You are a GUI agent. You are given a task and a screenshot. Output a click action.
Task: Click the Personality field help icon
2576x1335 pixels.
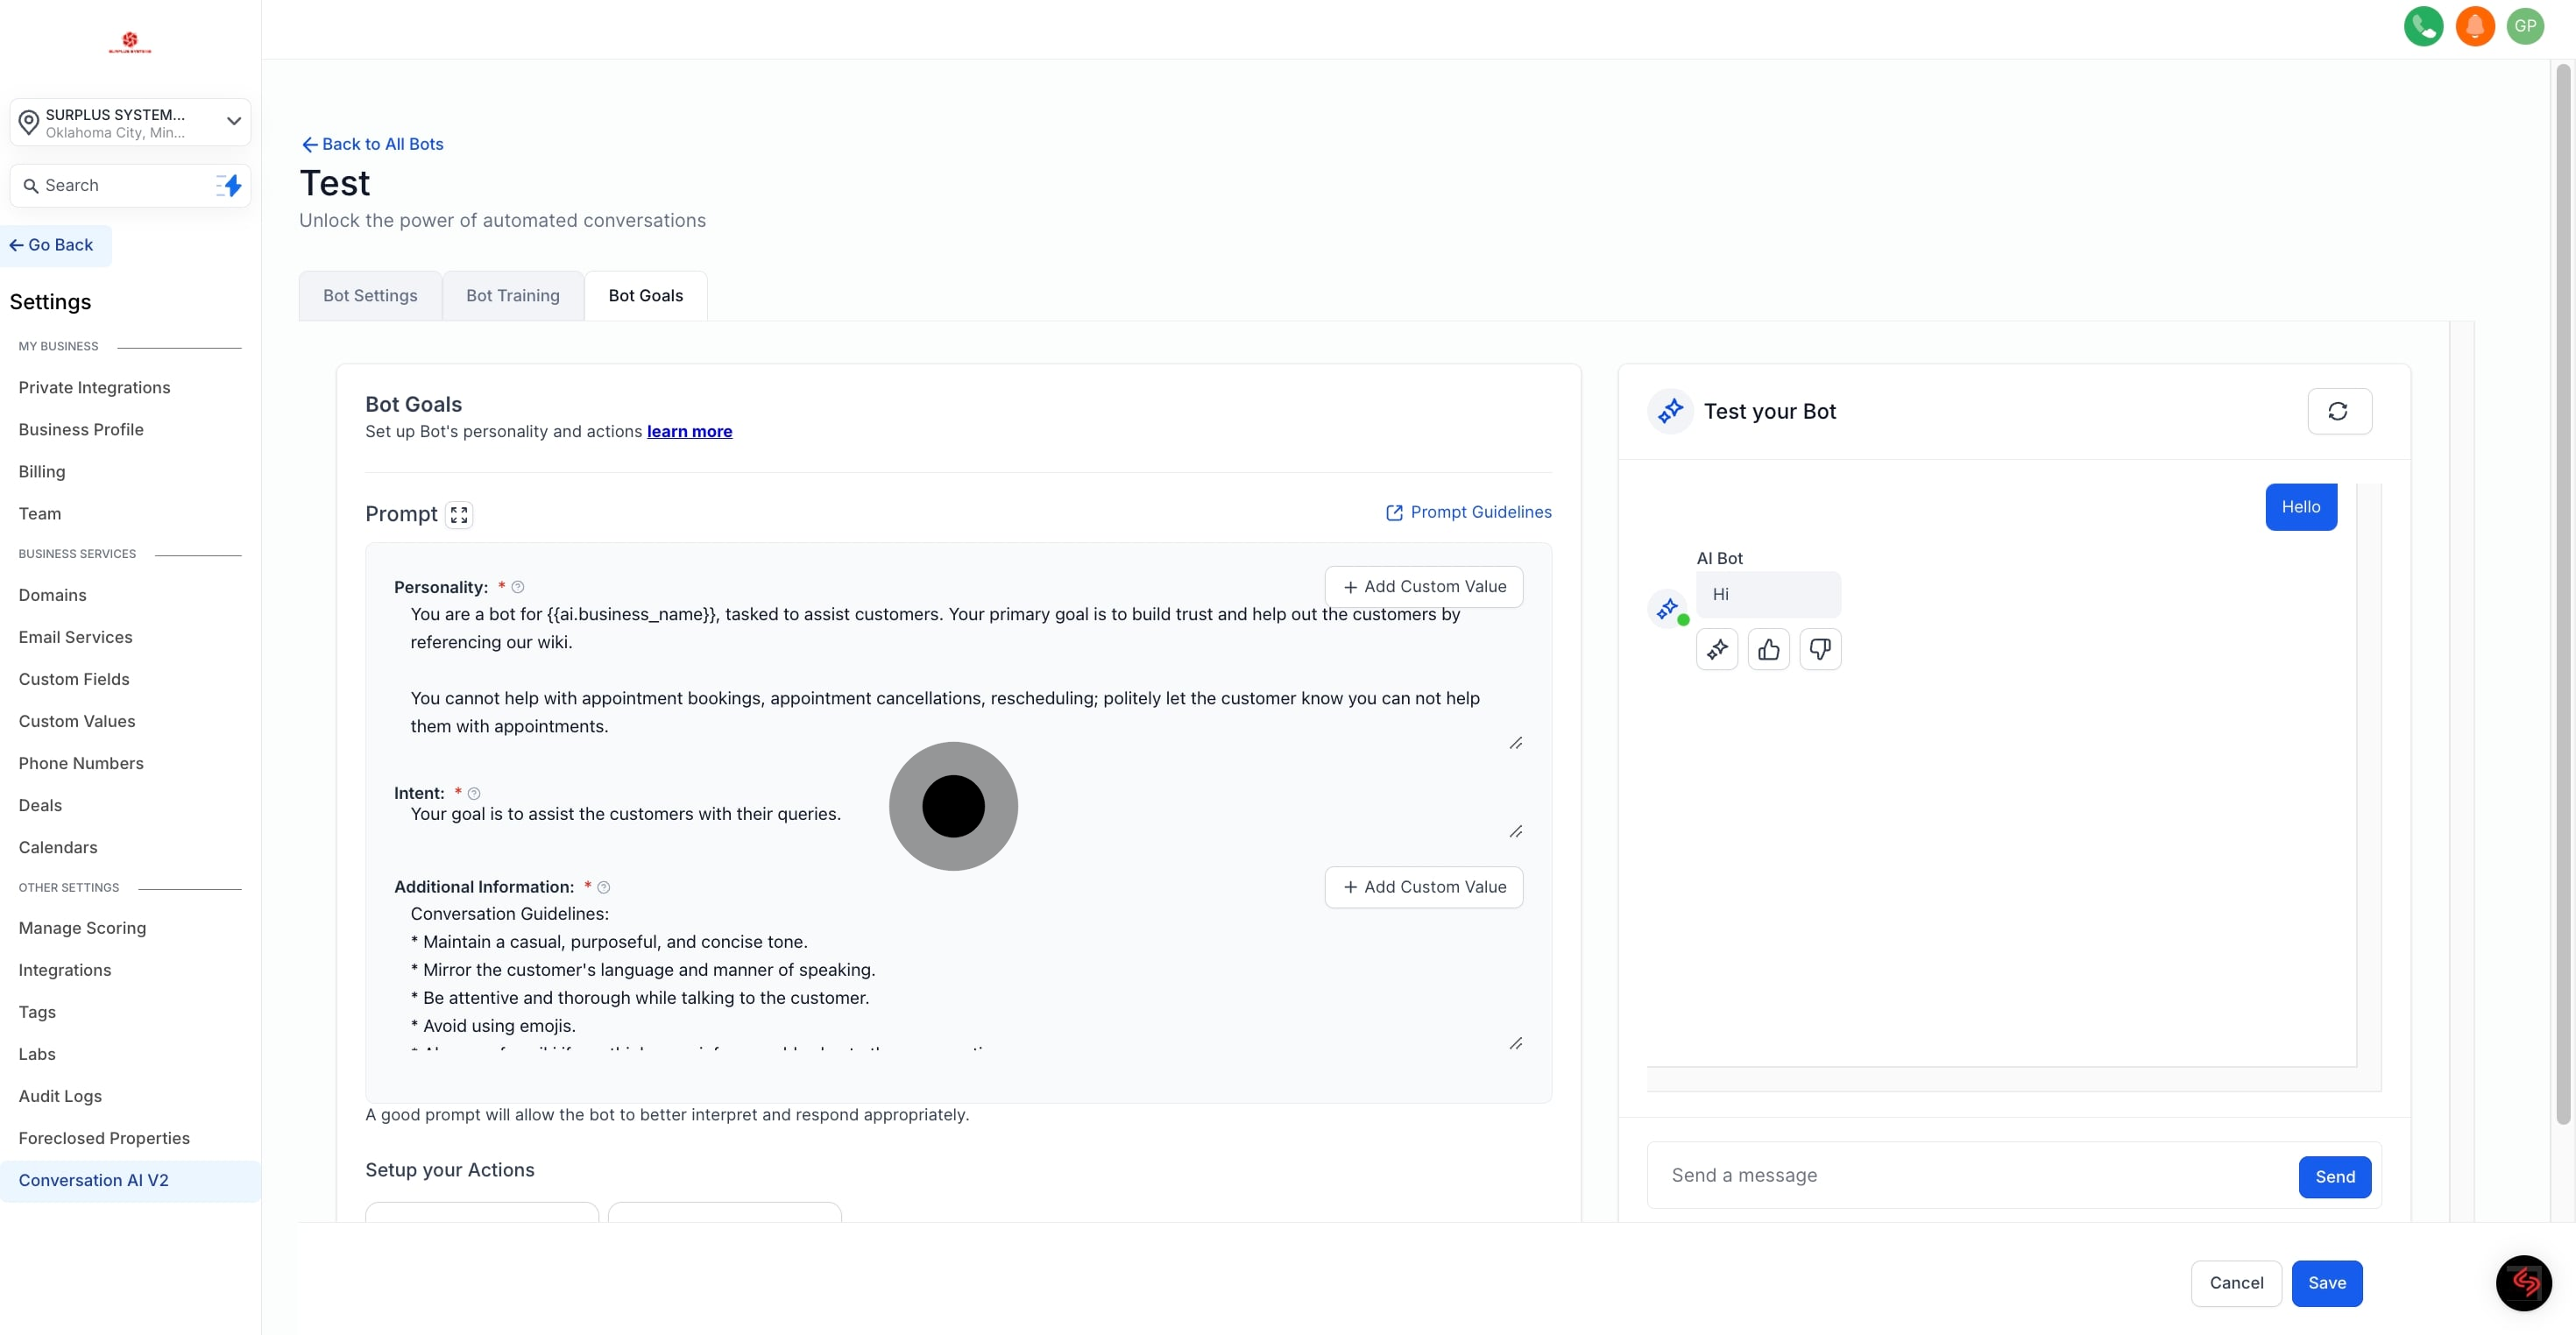(518, 588)
